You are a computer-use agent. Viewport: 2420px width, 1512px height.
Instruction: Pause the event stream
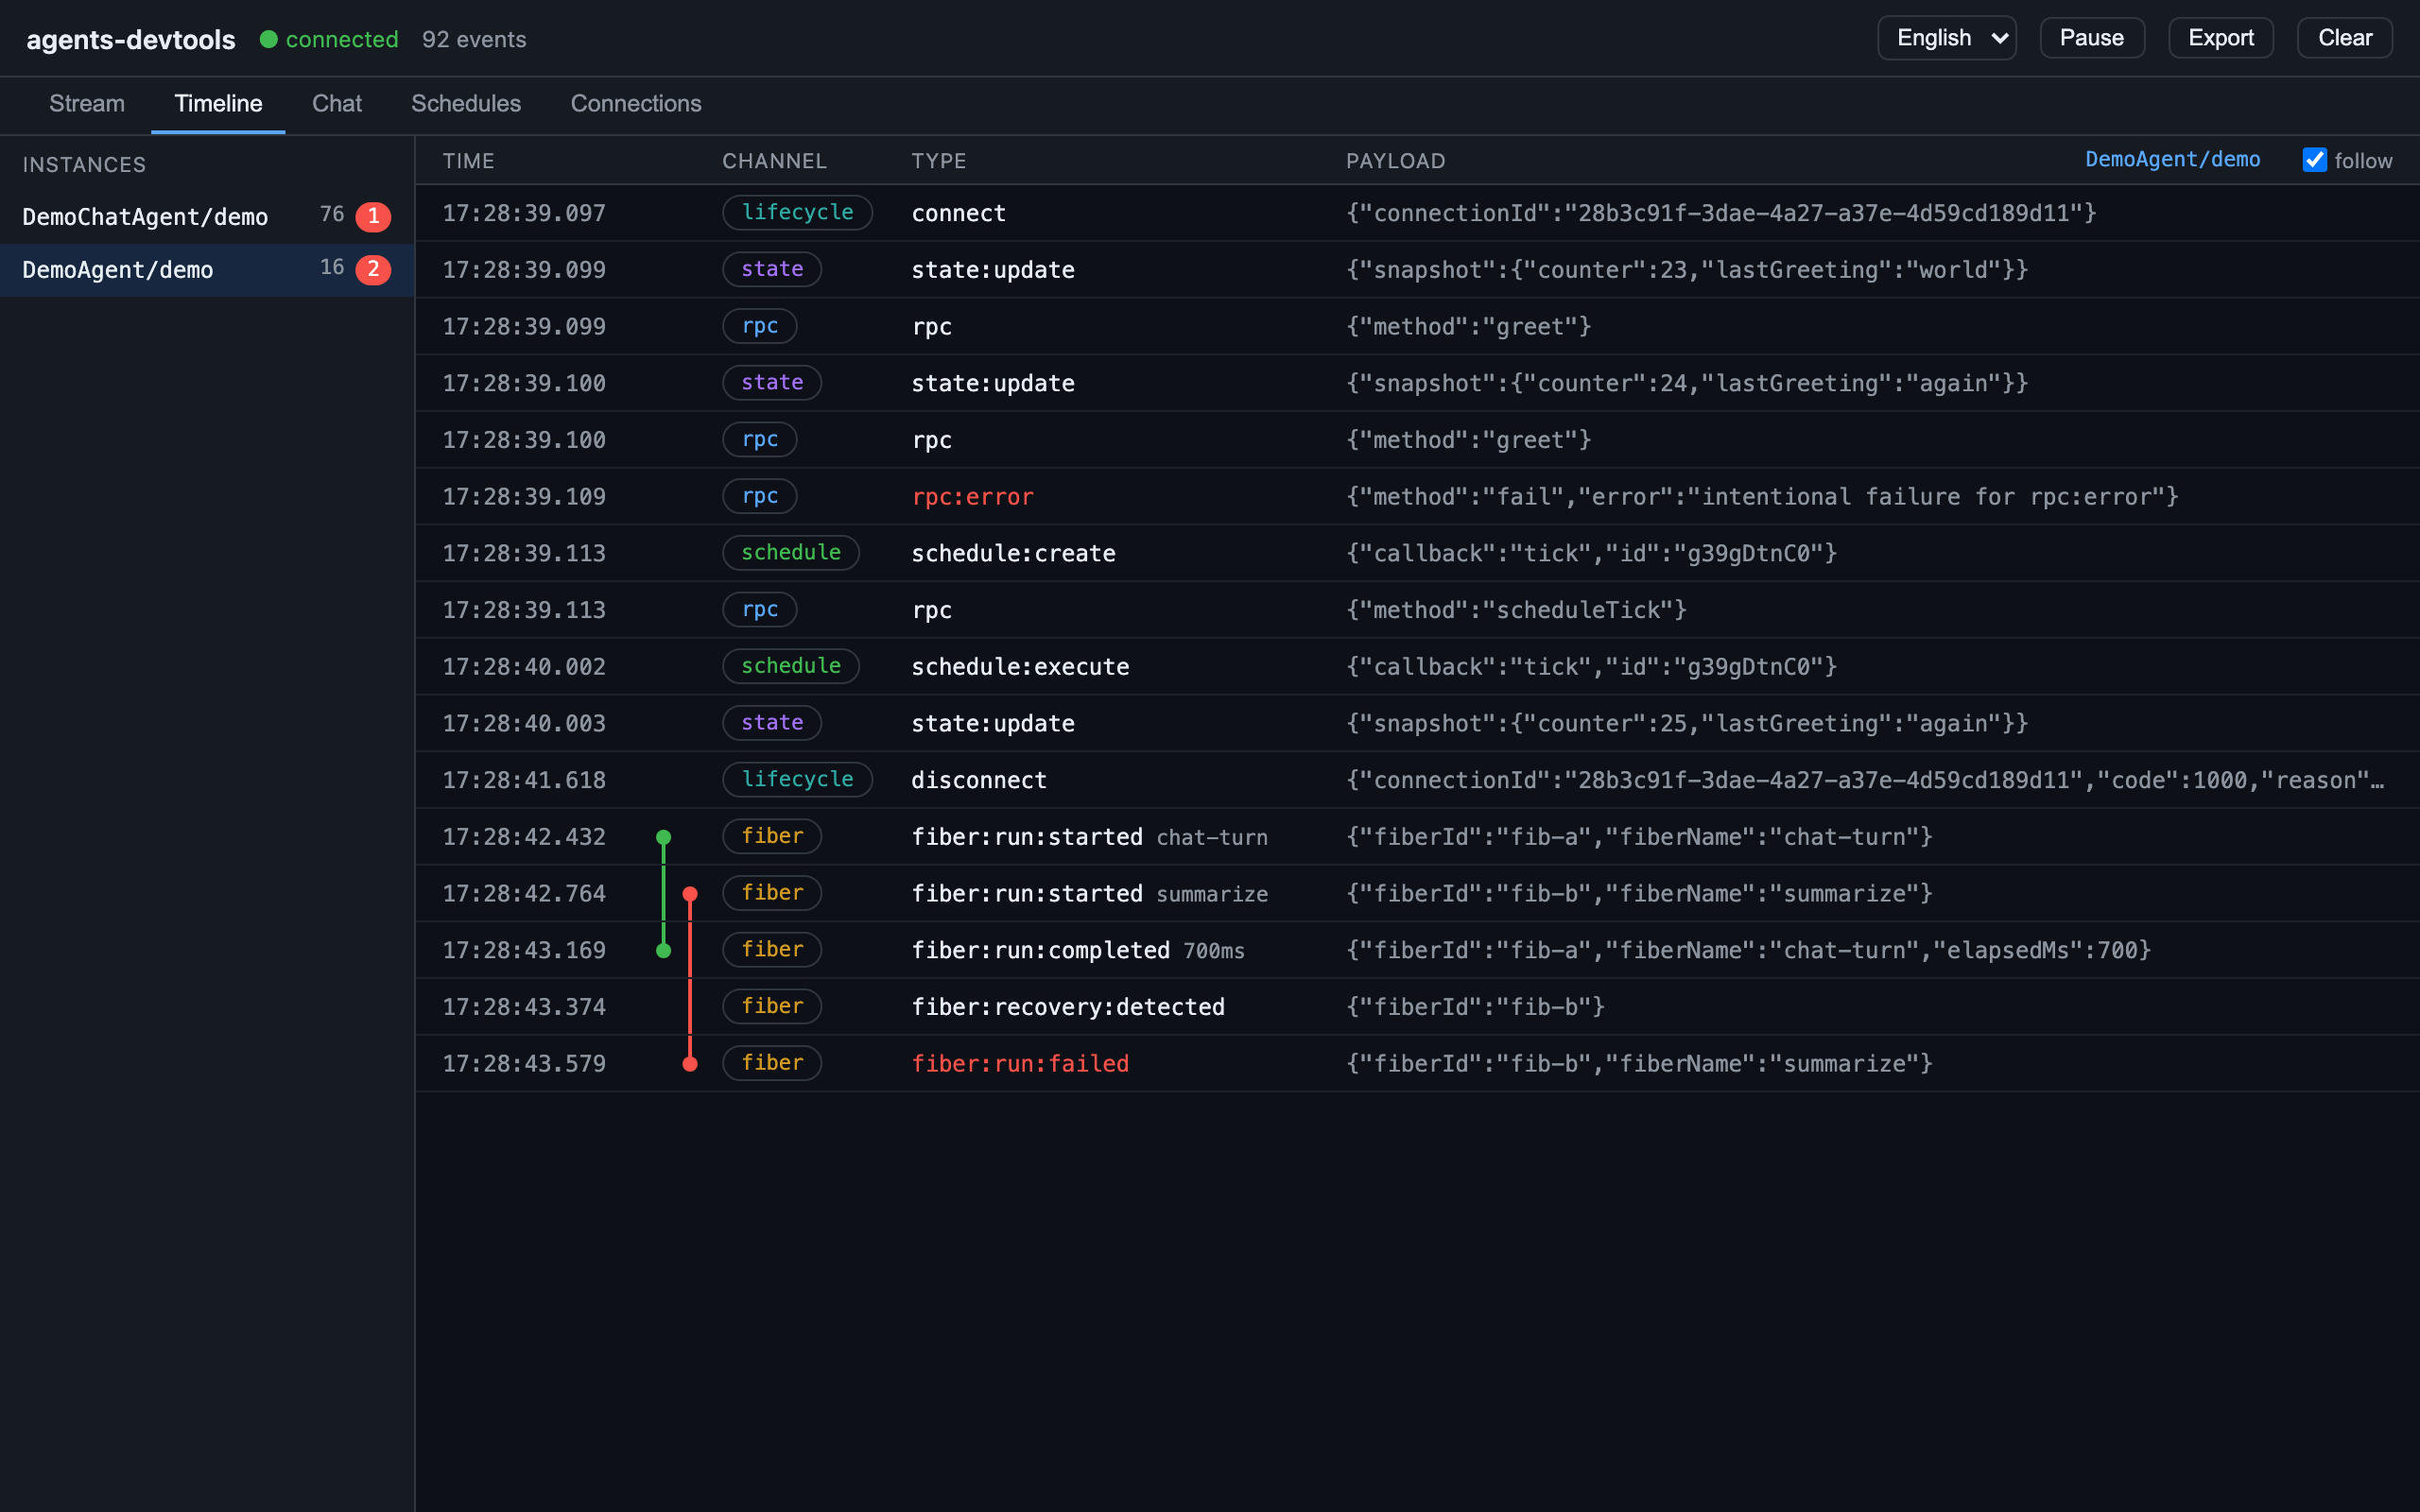tap(2092, 38)
